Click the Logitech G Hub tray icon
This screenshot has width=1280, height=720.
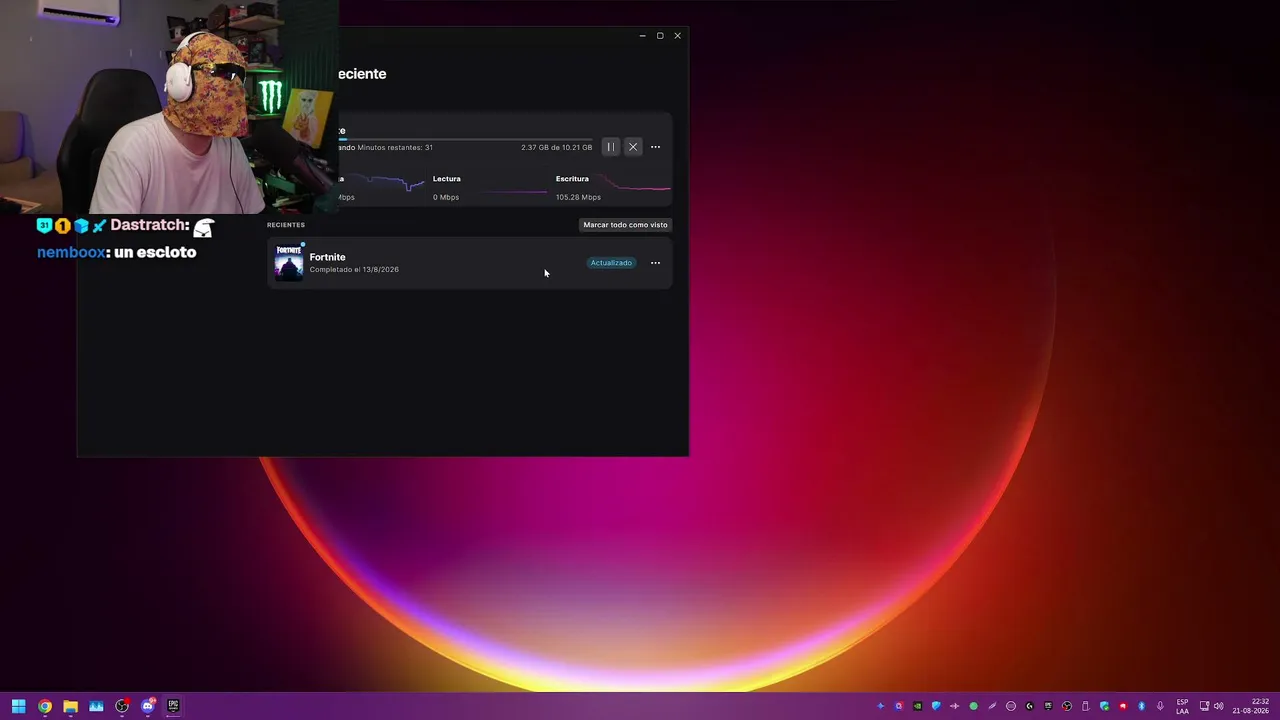(1029, 706)
